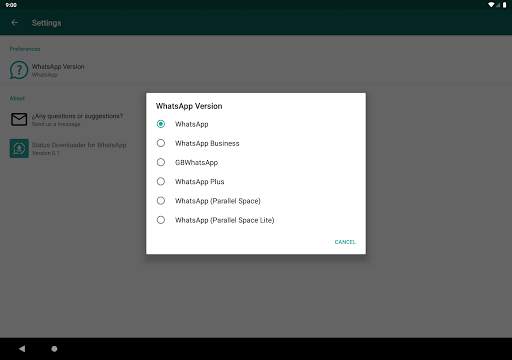Tap the Android back navigation button

(22, 349)
